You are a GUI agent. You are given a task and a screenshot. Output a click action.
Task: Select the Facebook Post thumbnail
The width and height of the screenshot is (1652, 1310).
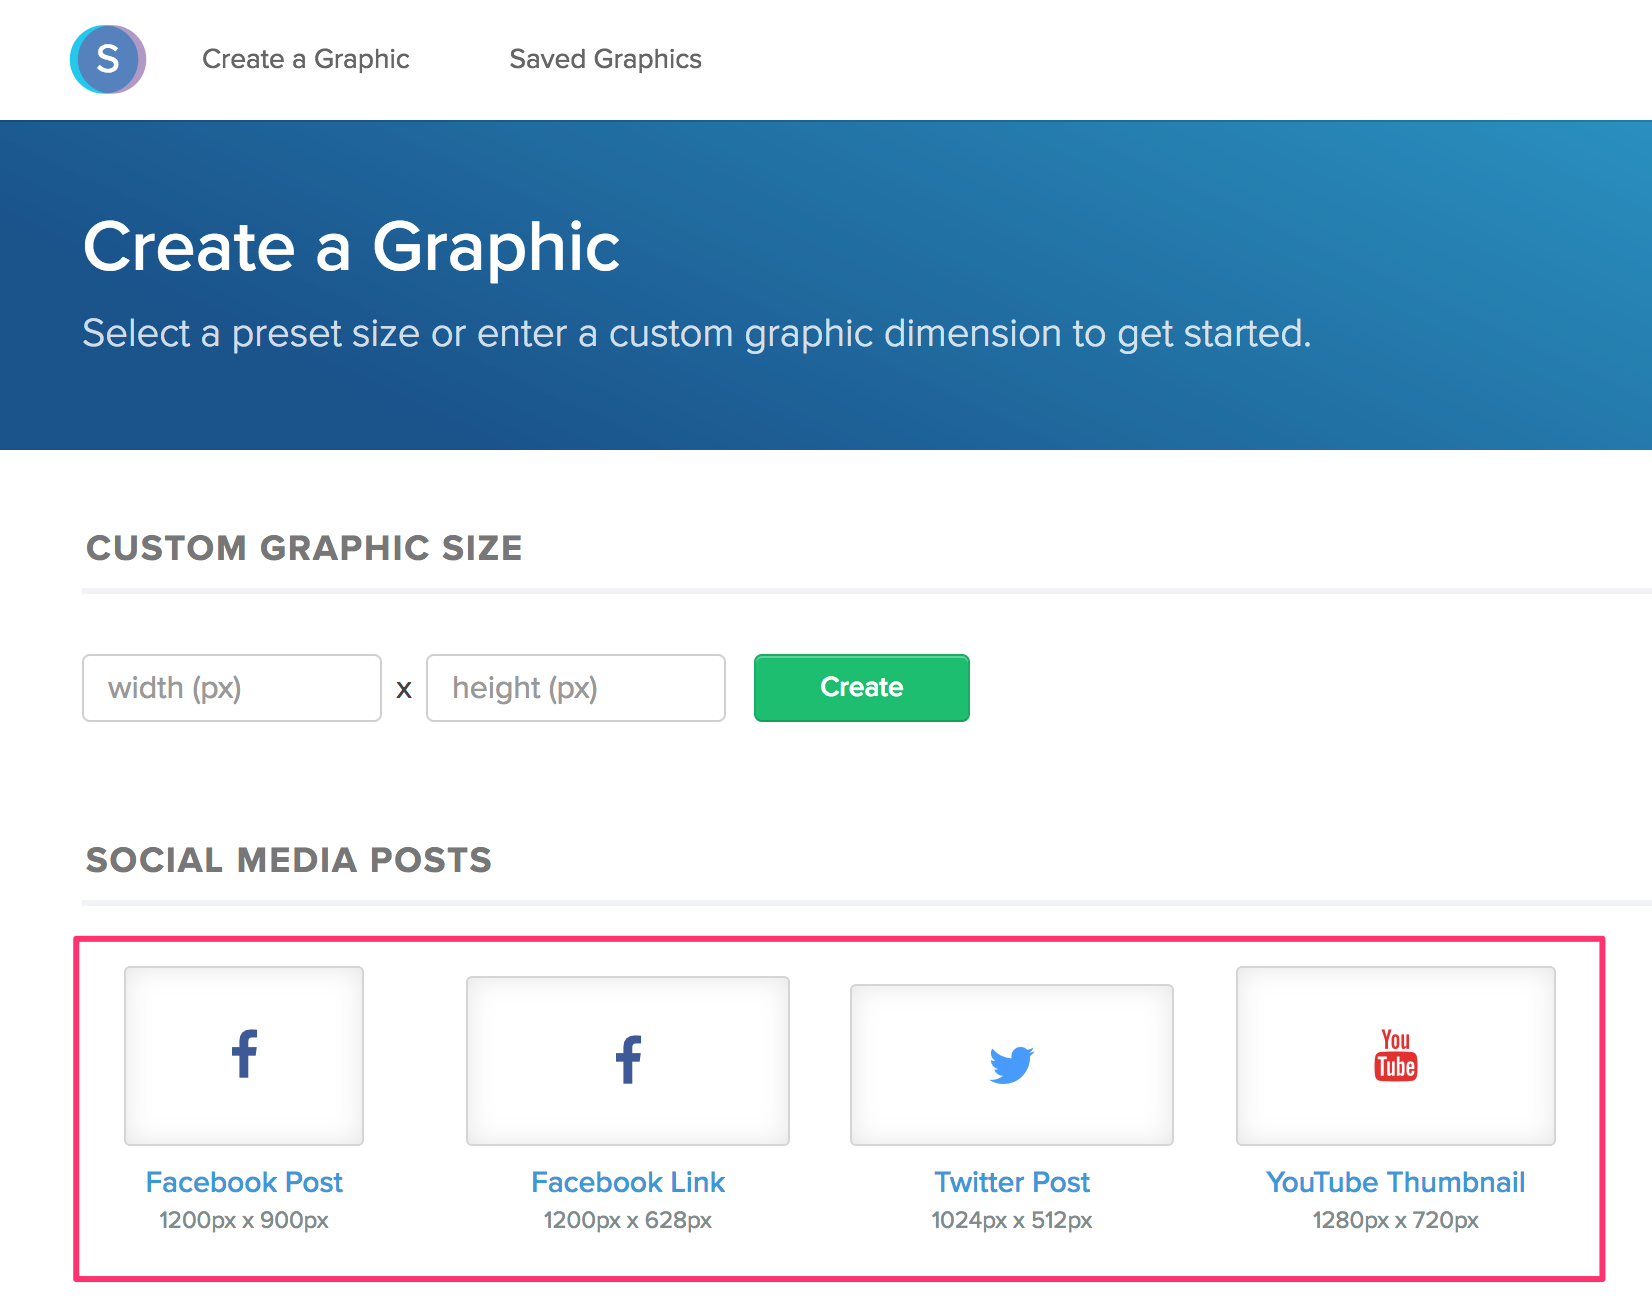[x=244, y=1056]
